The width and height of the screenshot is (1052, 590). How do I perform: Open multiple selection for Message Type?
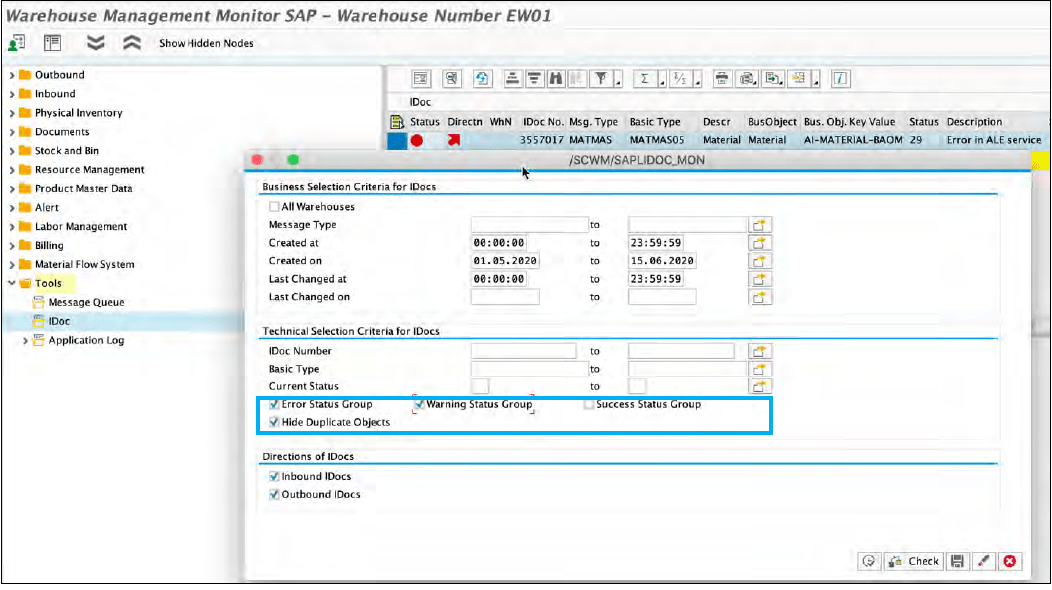759,225
